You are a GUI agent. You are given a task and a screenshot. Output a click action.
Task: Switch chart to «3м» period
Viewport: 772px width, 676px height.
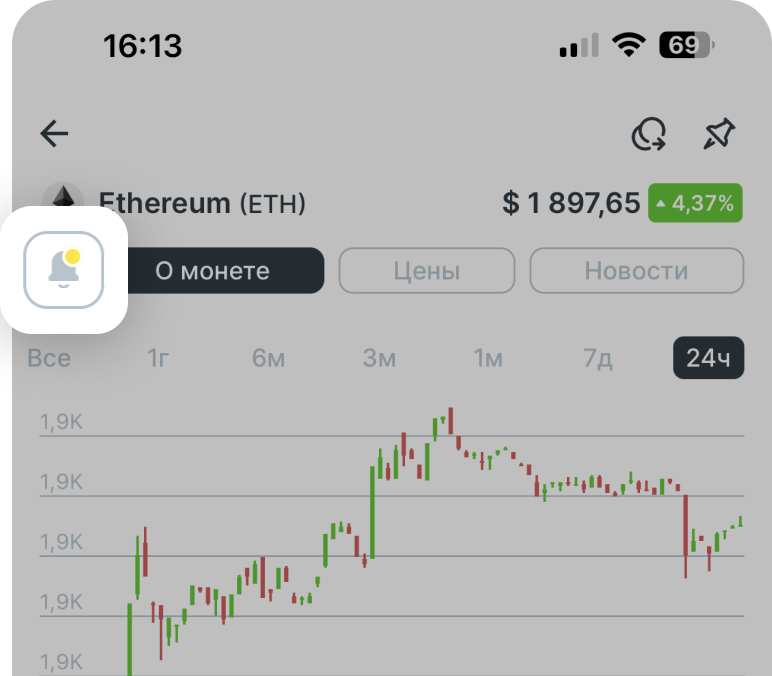[379, 358]
